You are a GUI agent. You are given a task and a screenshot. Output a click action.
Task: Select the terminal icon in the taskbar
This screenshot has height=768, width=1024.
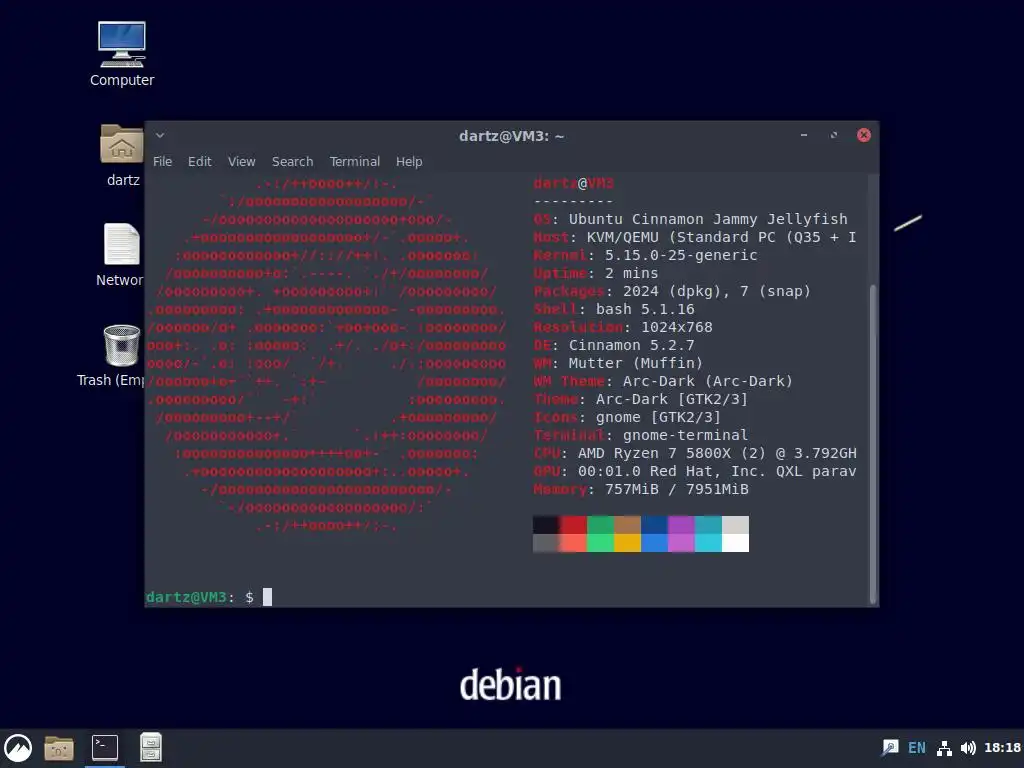pyautogui.click(x=104, y=748)
